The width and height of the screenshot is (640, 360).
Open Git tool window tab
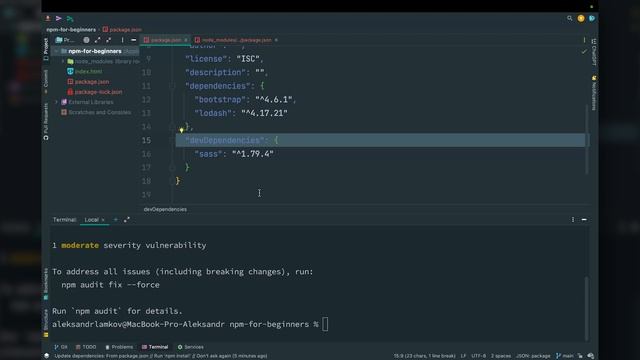point(61,347)
